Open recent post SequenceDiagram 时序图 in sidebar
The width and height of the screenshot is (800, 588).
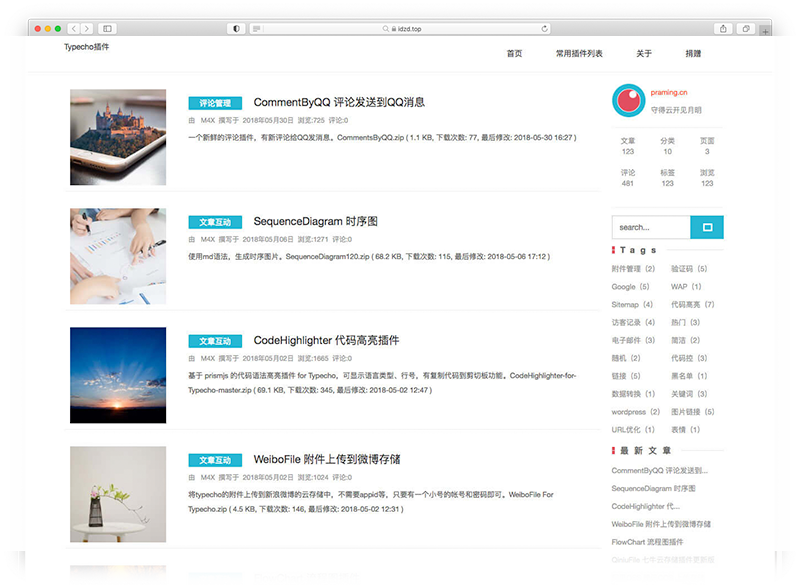point(654,488)
